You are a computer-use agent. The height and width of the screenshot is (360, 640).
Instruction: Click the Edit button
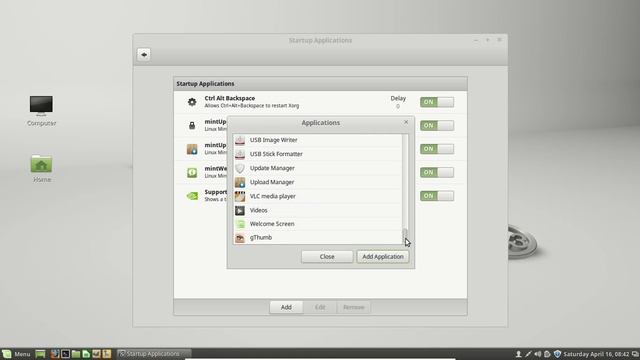(x=320, y=307)
